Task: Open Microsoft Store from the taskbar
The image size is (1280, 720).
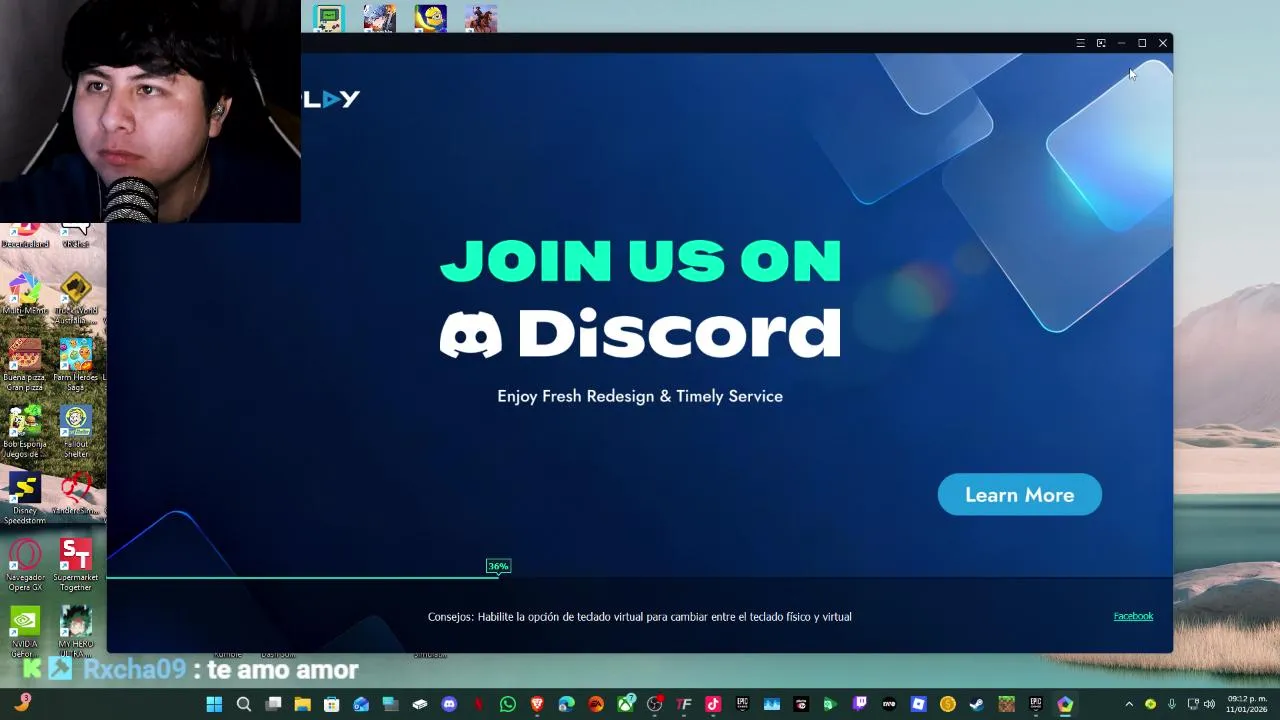Action: (x=331, y=704)
